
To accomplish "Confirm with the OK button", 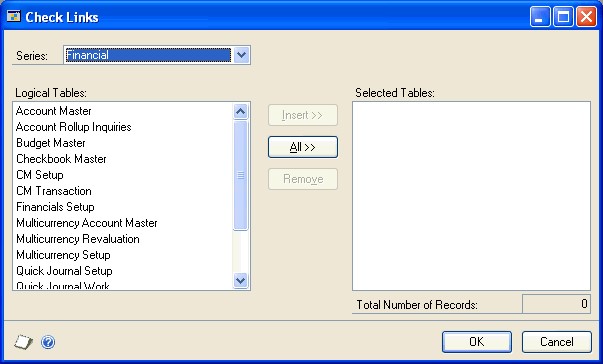I will [476, 342].
